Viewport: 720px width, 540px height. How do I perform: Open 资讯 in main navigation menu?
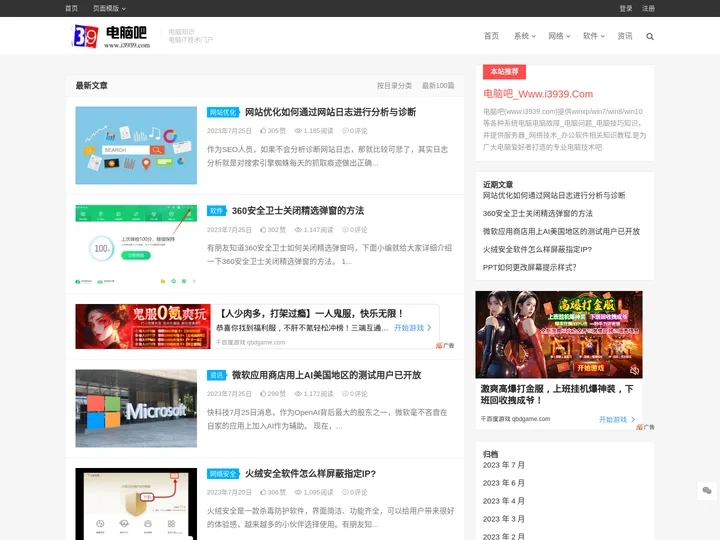pyautogui.click(x=624, y=36)
